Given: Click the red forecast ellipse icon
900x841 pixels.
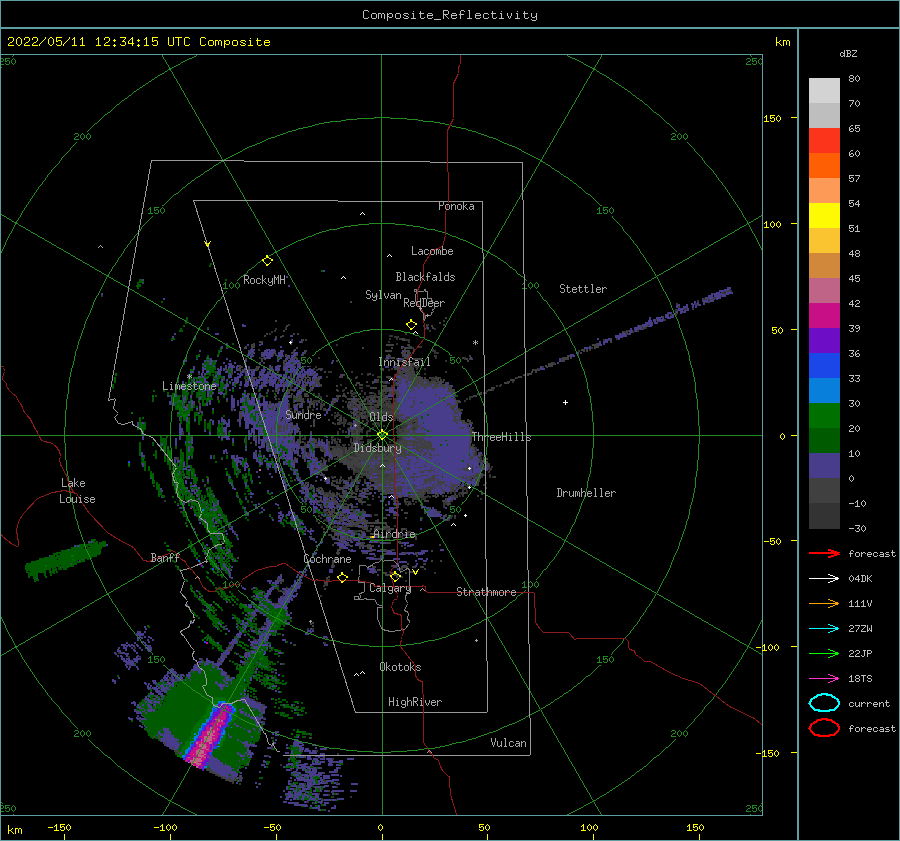Looking at the screenshot, I should (x=824, y=728).
